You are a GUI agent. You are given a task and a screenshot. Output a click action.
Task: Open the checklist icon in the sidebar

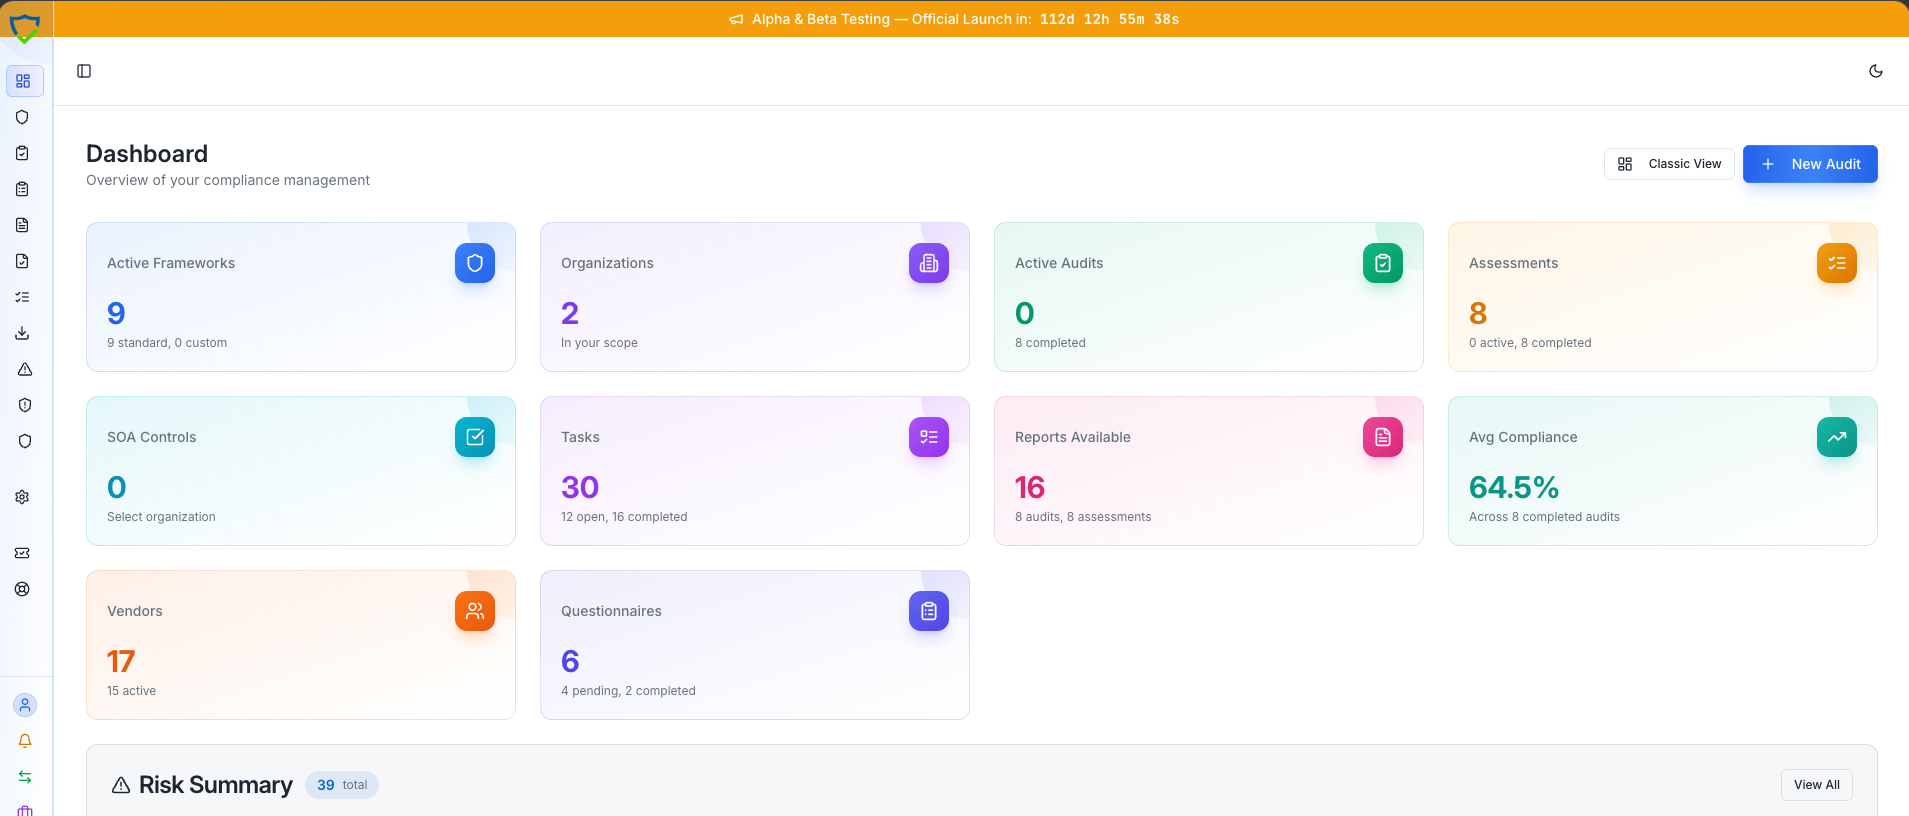(x=22, y=297)
